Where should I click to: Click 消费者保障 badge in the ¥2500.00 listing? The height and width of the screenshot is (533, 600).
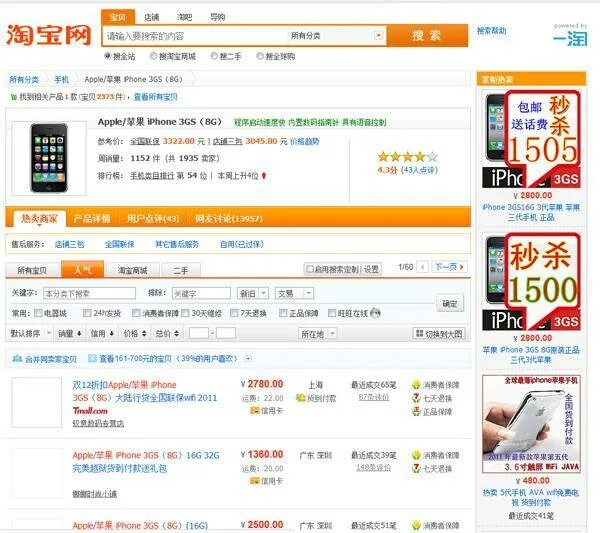click(x=416, y=526)
